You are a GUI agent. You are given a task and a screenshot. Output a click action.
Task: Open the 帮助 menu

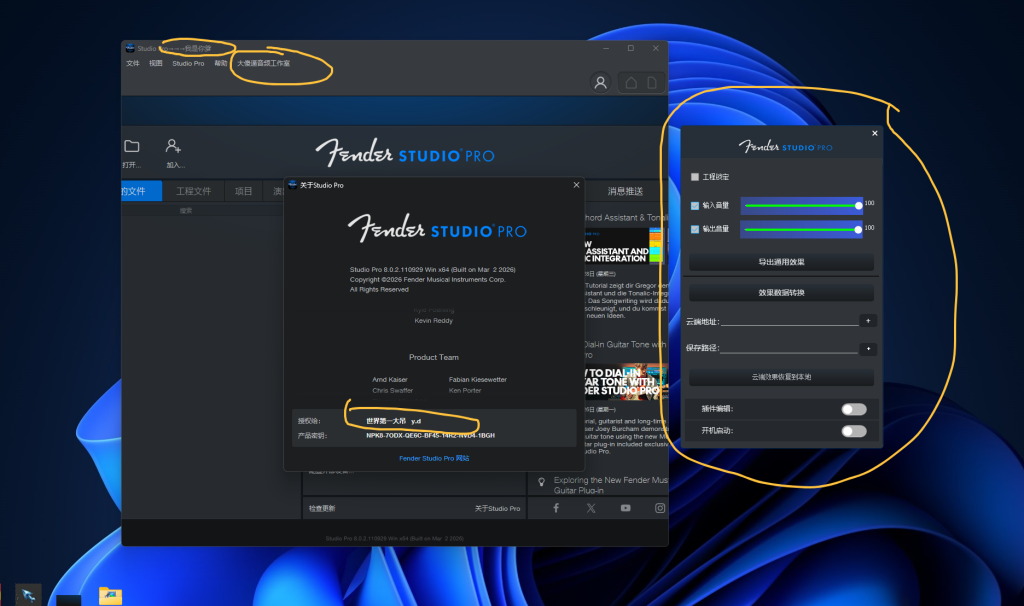pos(221,63)
